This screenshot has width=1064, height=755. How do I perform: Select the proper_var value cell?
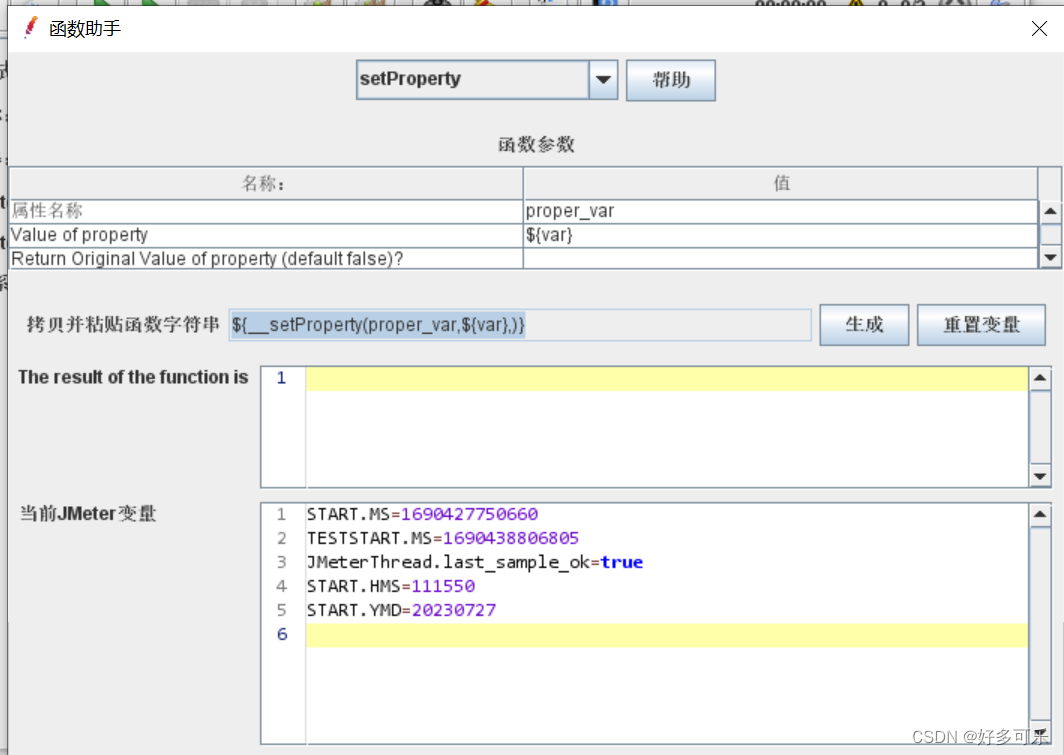point(780,211)
